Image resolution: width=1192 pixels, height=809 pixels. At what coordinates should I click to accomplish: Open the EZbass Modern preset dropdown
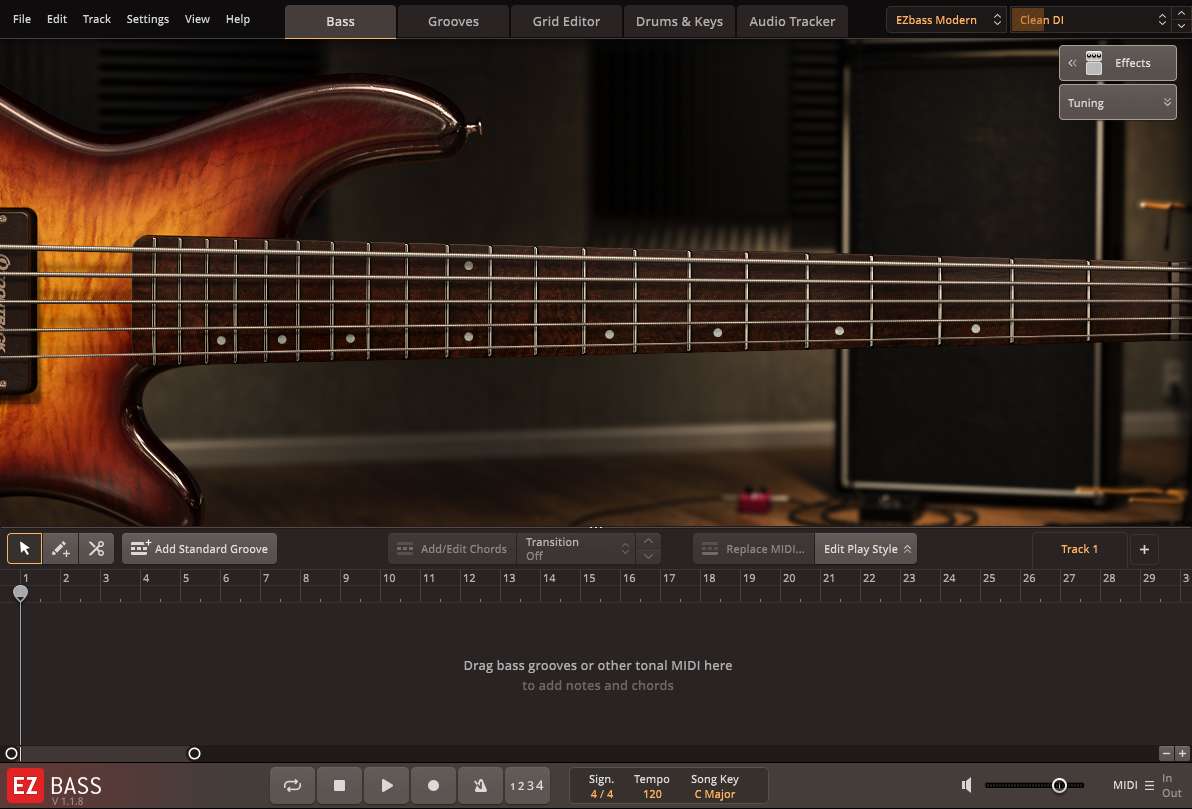click(945, 19)
